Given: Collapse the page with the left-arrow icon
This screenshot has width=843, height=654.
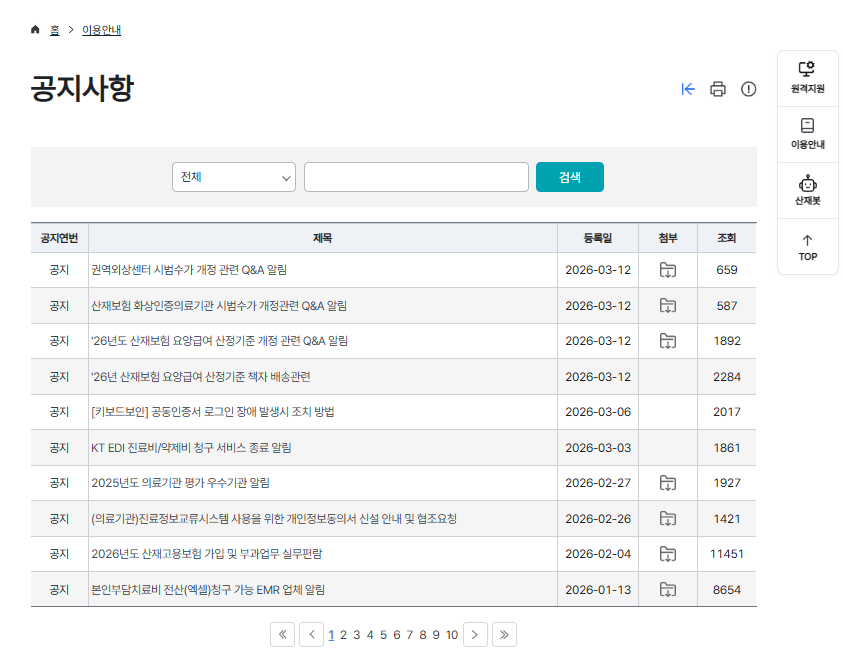Looking at the screenshot, I should [x=687, y=89].
